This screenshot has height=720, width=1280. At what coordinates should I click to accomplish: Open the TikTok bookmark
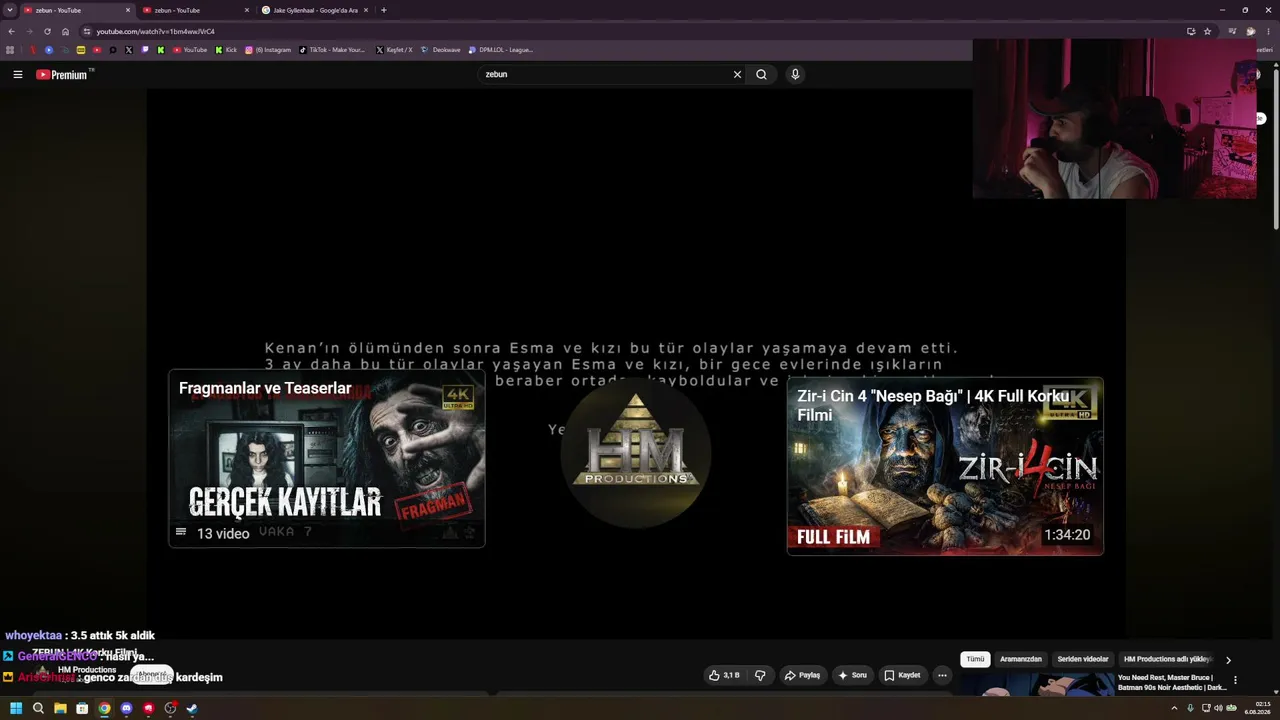(332, 50)
